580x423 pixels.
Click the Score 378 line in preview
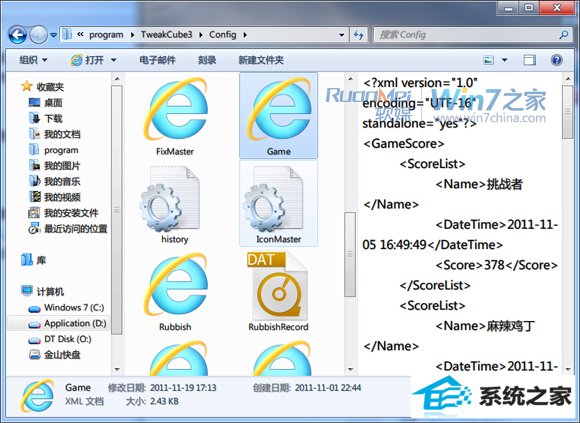tap(496, 265)
